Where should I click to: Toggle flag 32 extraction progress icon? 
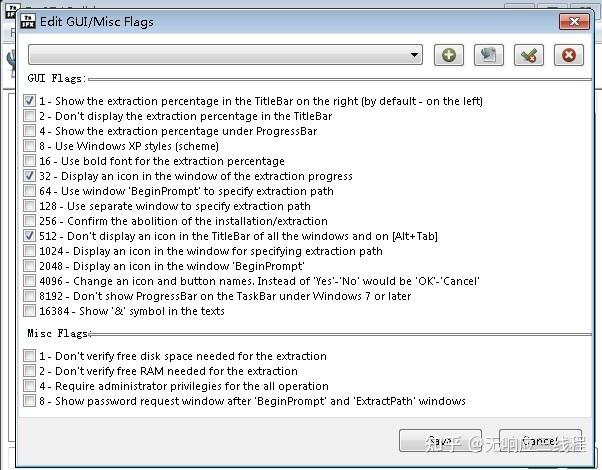[x=29, y=176]
